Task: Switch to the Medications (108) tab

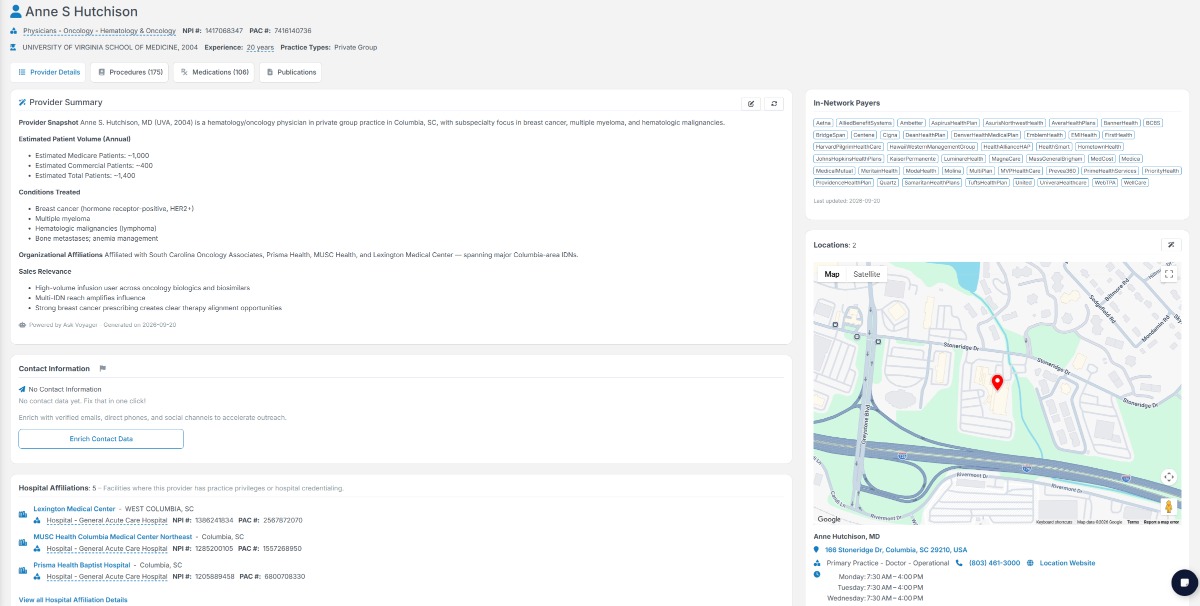Action: pos(215,72)
